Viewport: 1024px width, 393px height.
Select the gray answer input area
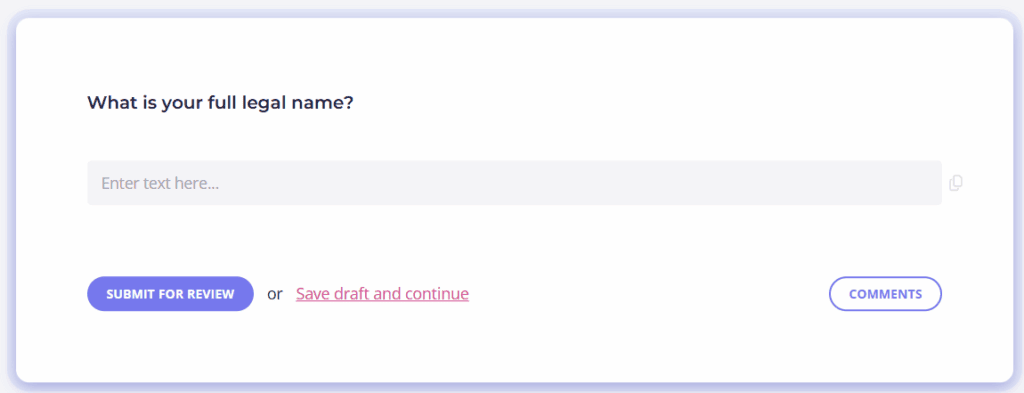tap(515, 183)
